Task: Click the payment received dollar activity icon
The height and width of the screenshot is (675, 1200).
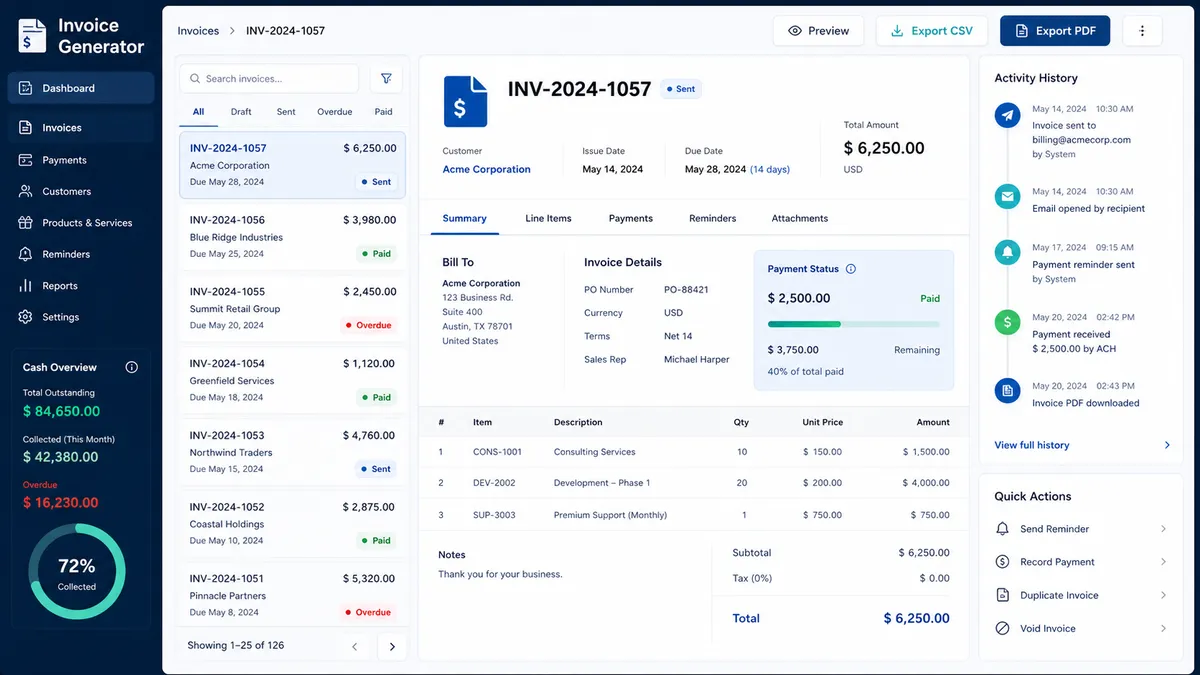Action: 1007,322
